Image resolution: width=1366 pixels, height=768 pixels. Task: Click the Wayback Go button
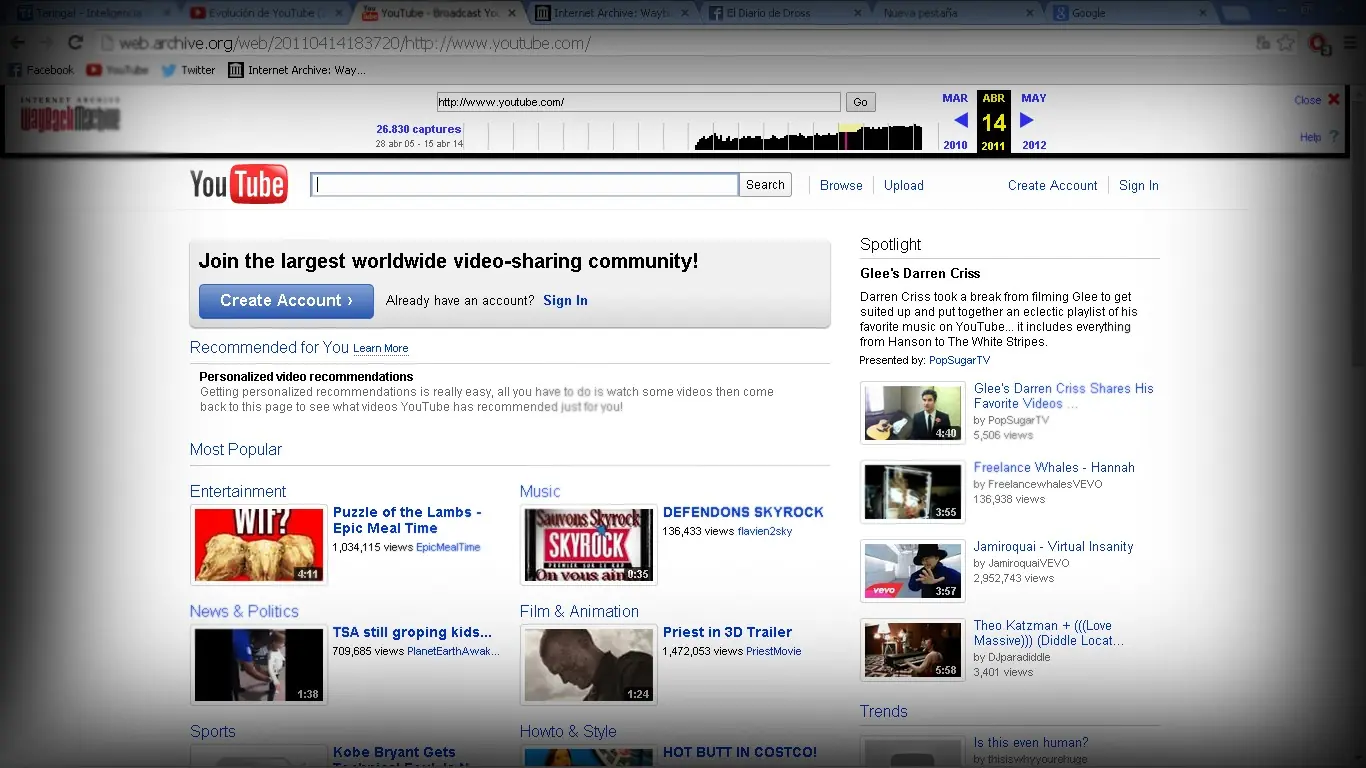tap(861, 102)
